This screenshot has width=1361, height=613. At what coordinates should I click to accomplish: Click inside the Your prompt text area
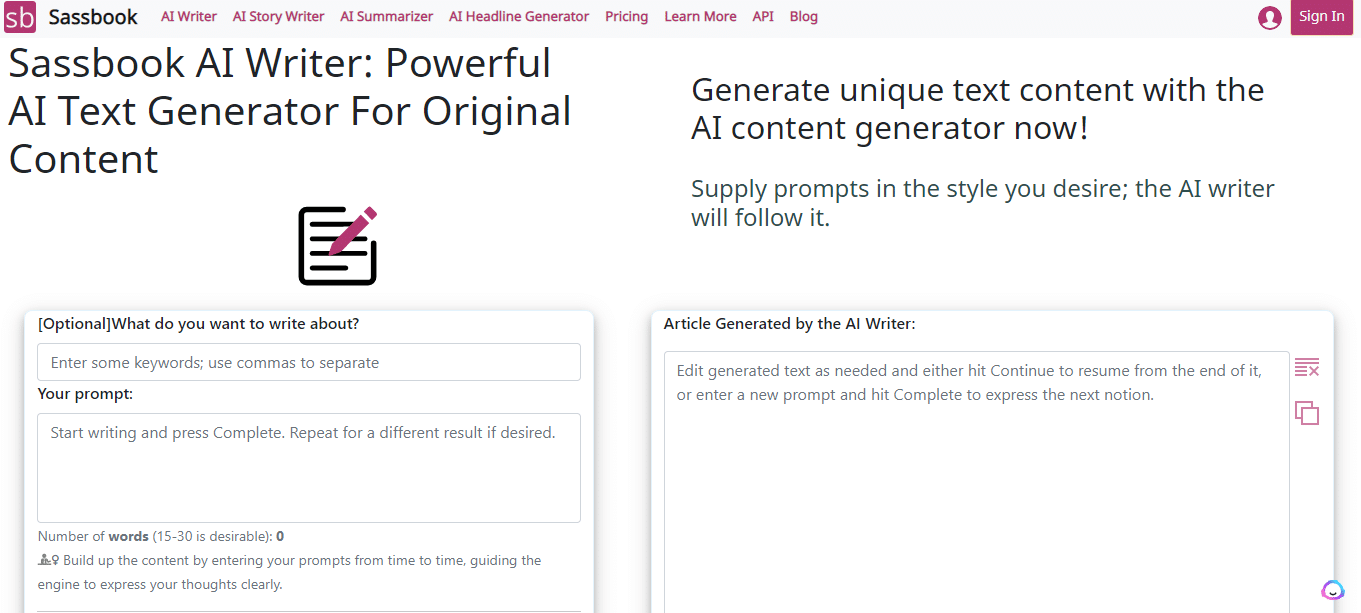pos(309,468)
